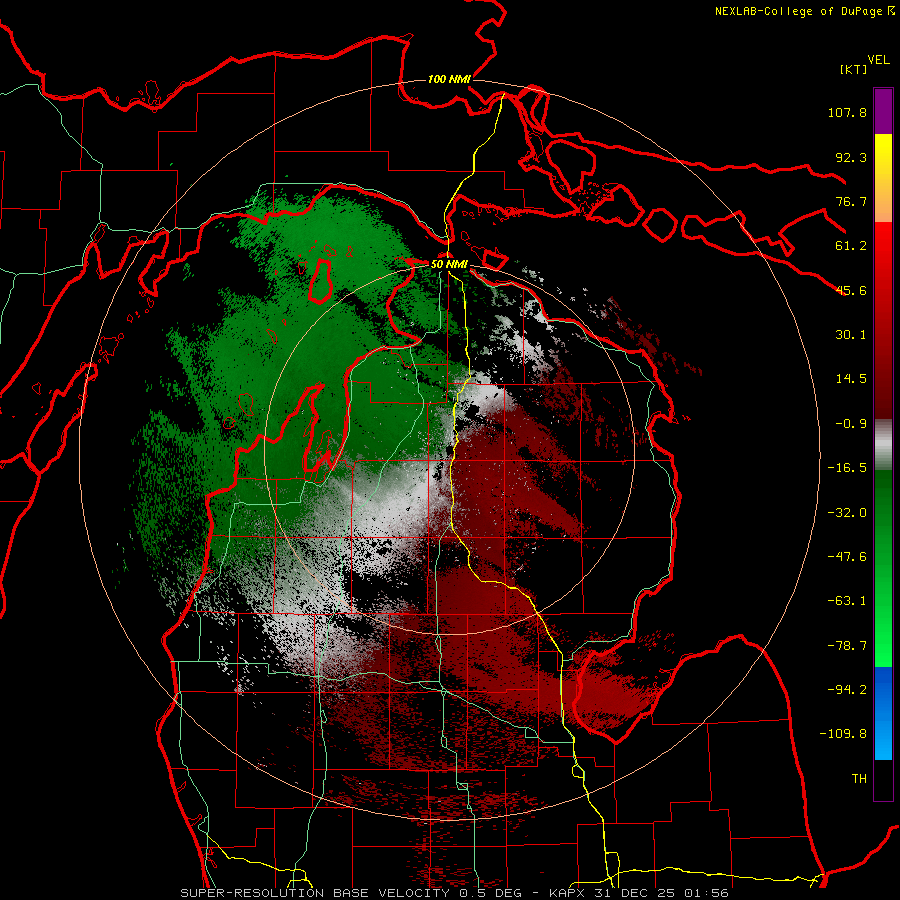The height and width of the screenshot is (900, 900).
Task: Click the purple segment of color bar
Action: click(x=883, y=111)
